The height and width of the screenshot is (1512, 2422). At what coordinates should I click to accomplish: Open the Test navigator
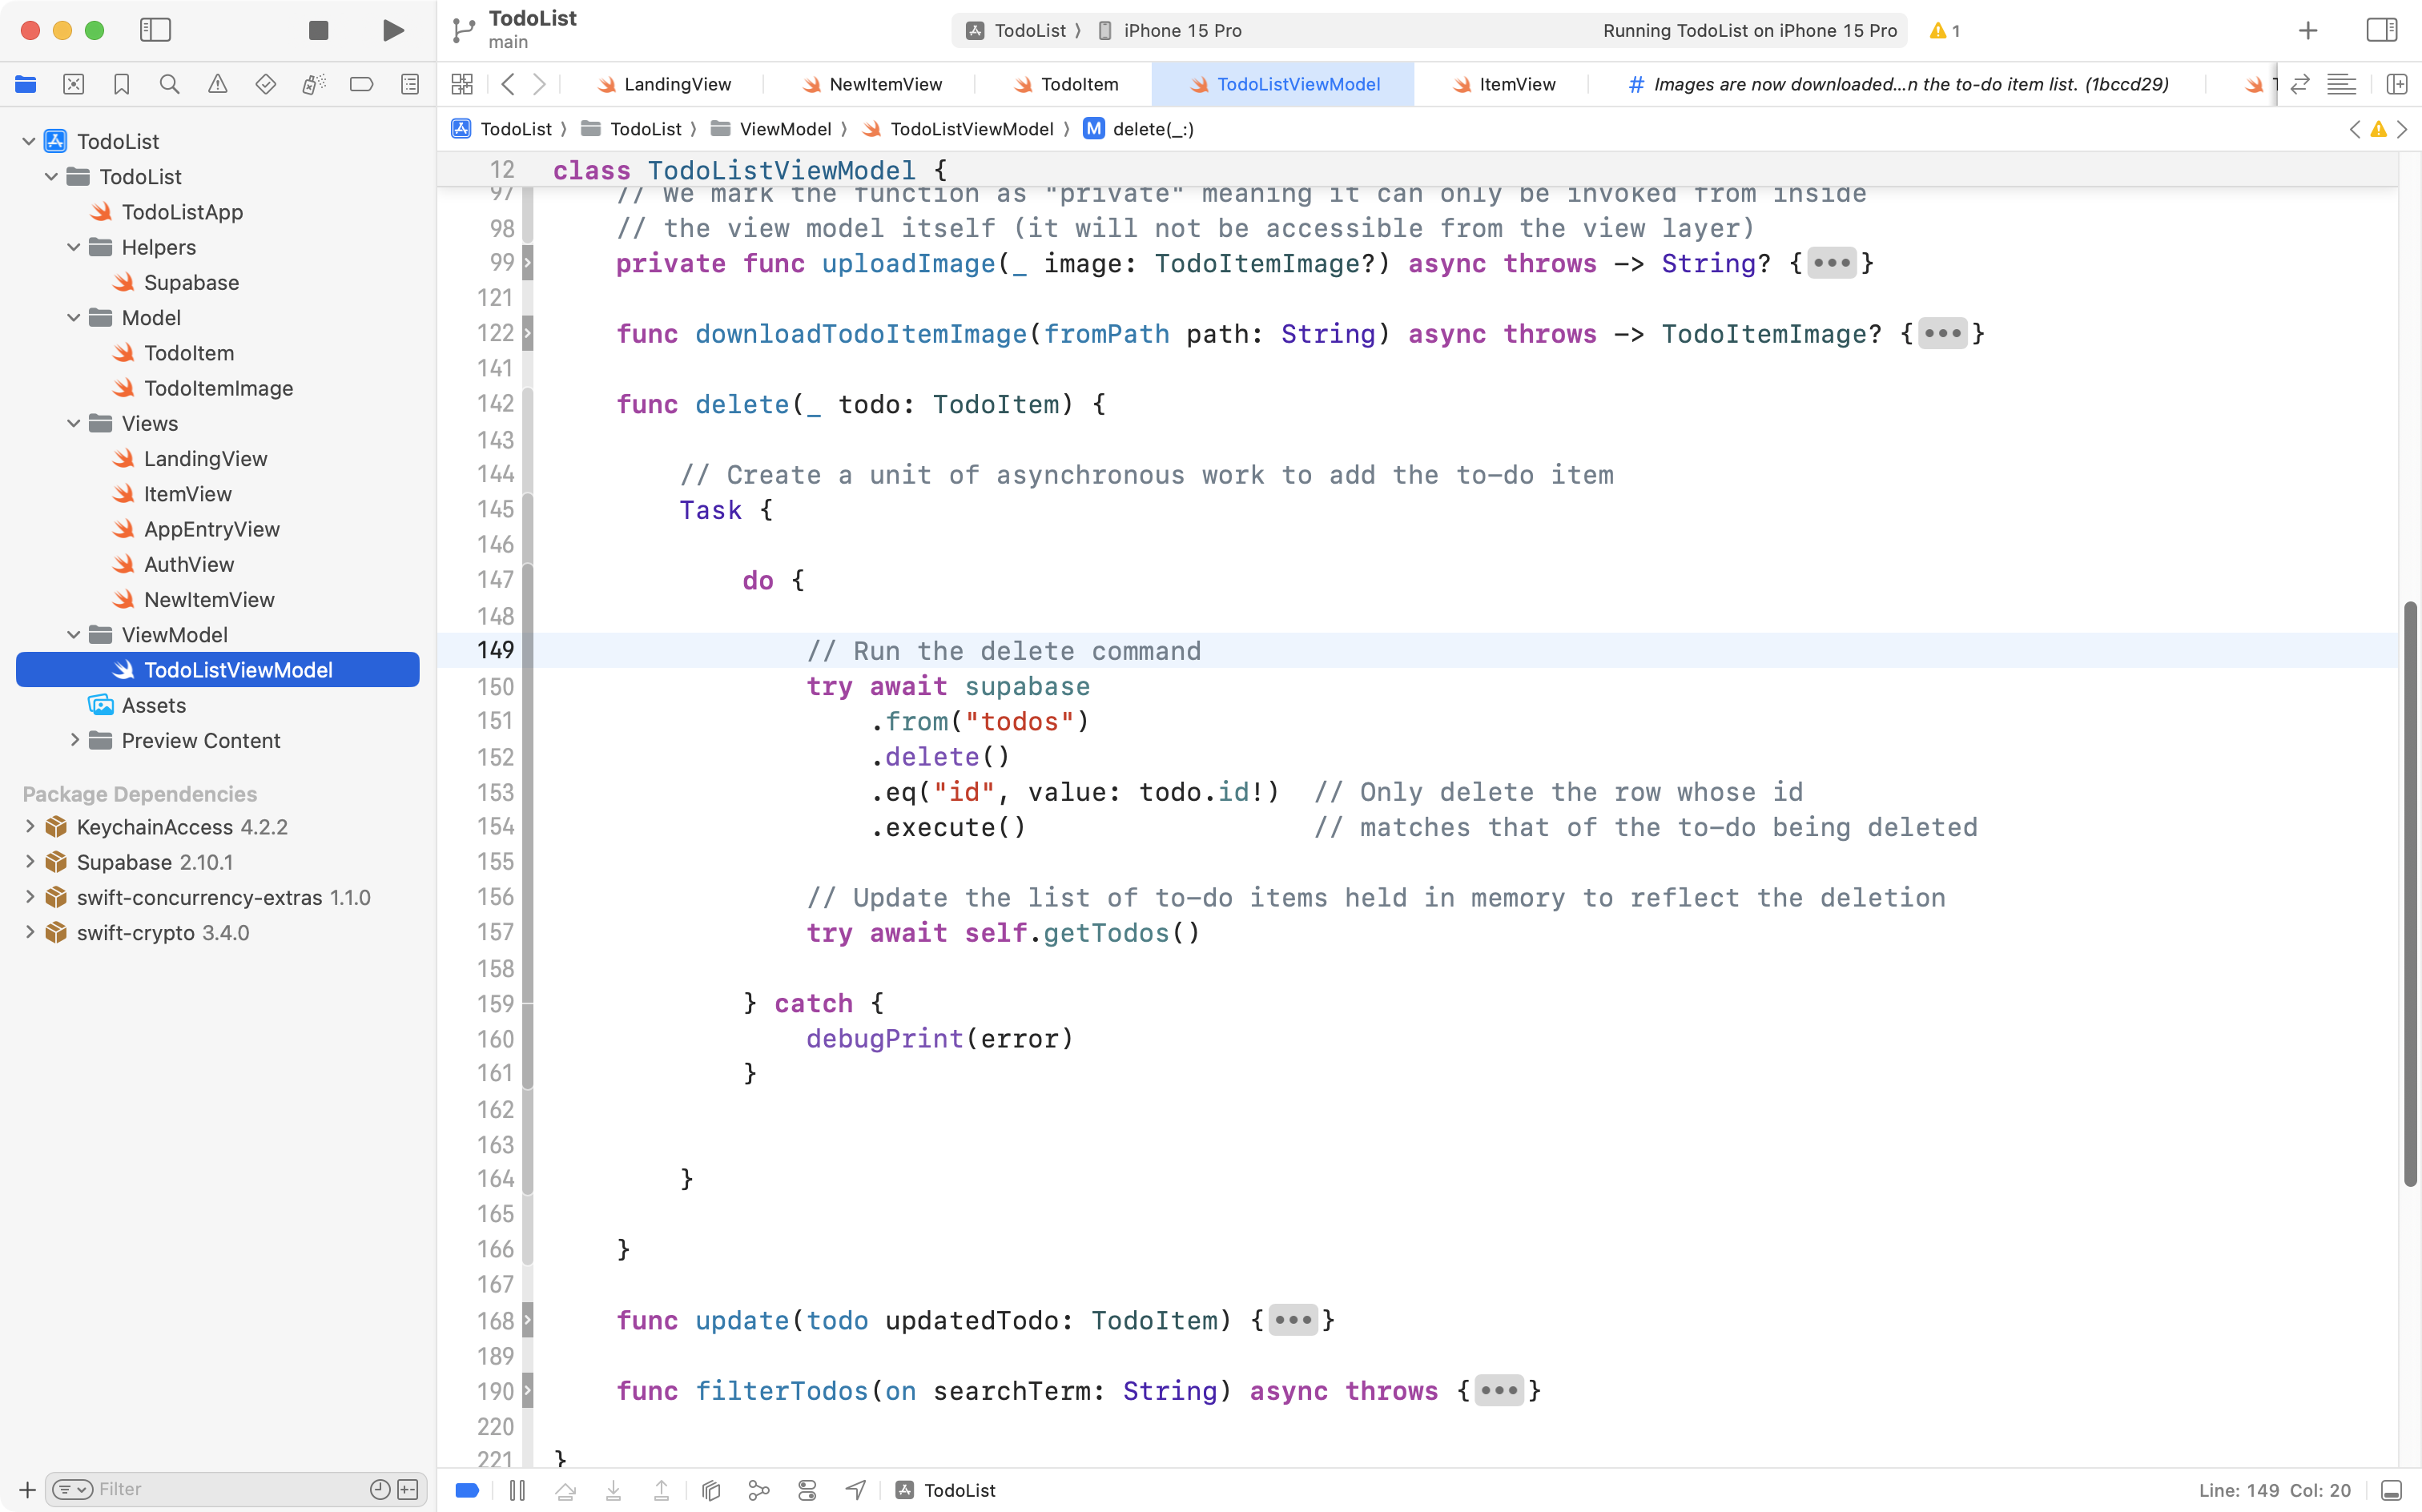(x=266, y=84)
